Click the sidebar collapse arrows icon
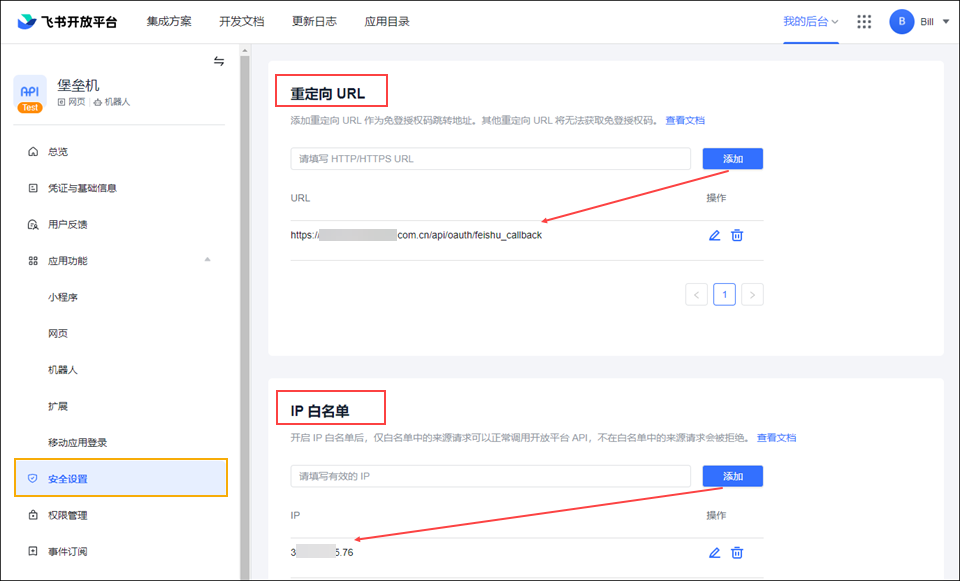This screenshot has height=581, width=960. tap(219, 62)
